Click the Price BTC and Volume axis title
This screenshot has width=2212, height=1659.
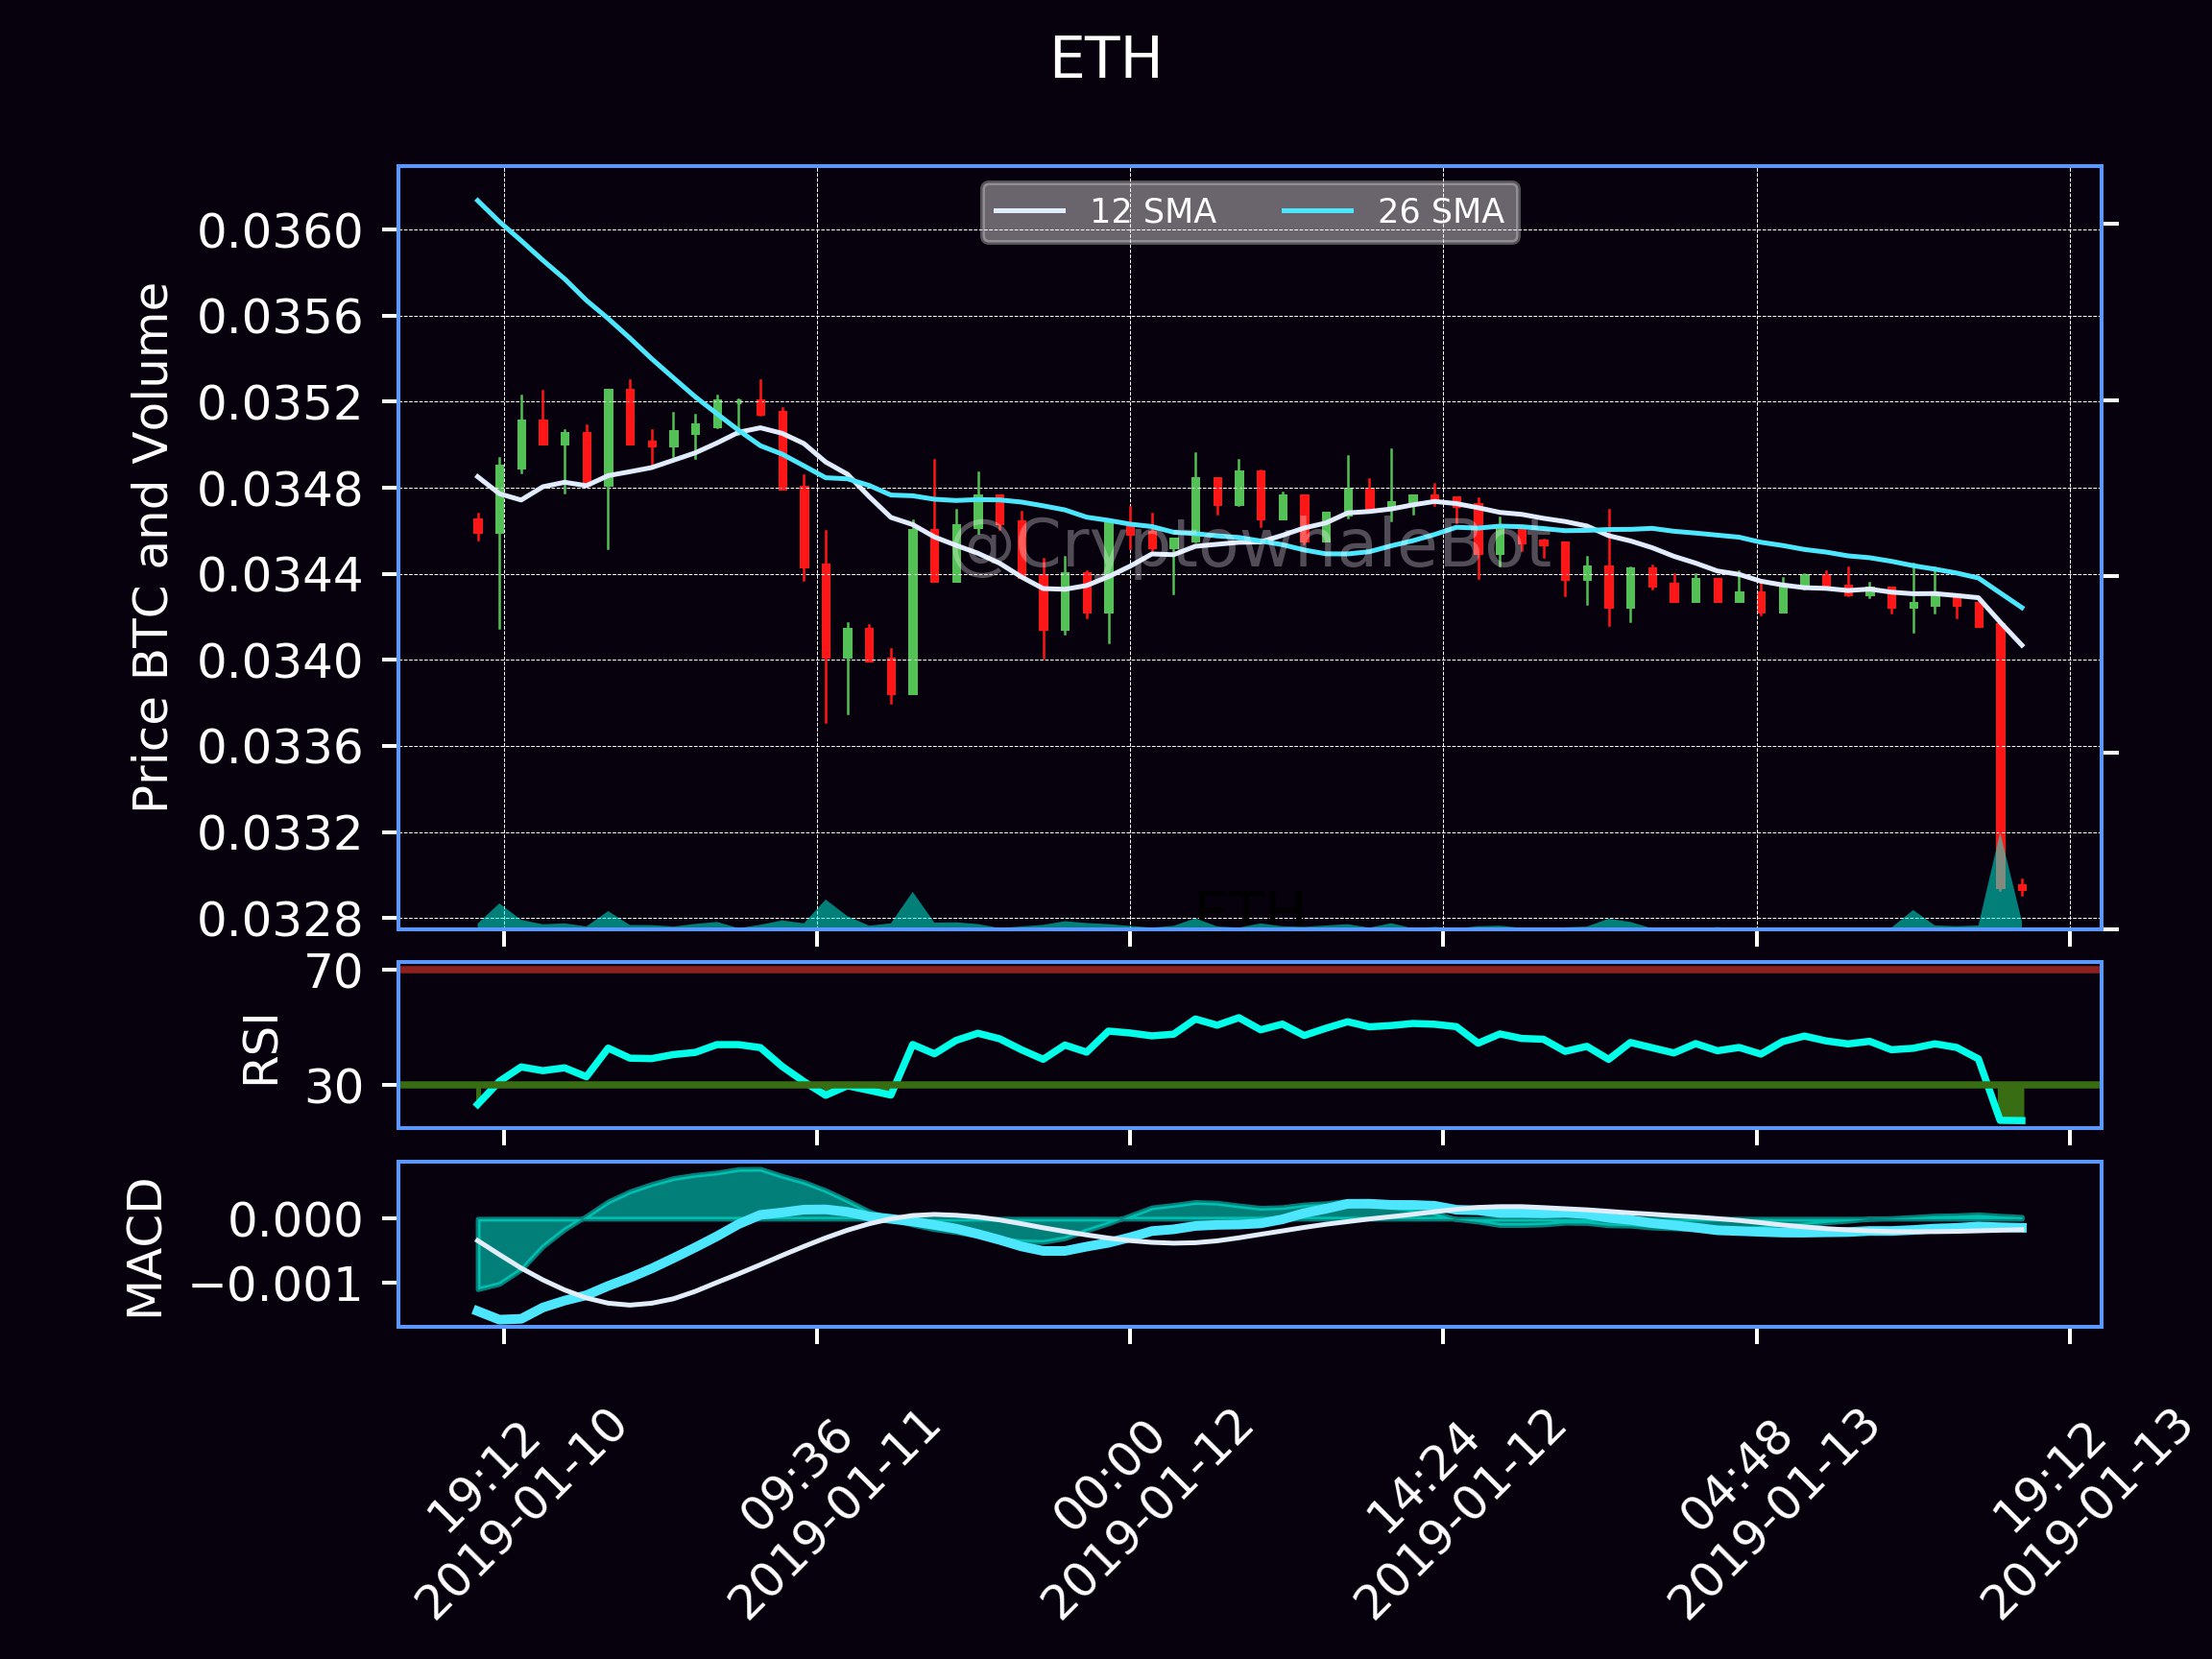[151, 548]
